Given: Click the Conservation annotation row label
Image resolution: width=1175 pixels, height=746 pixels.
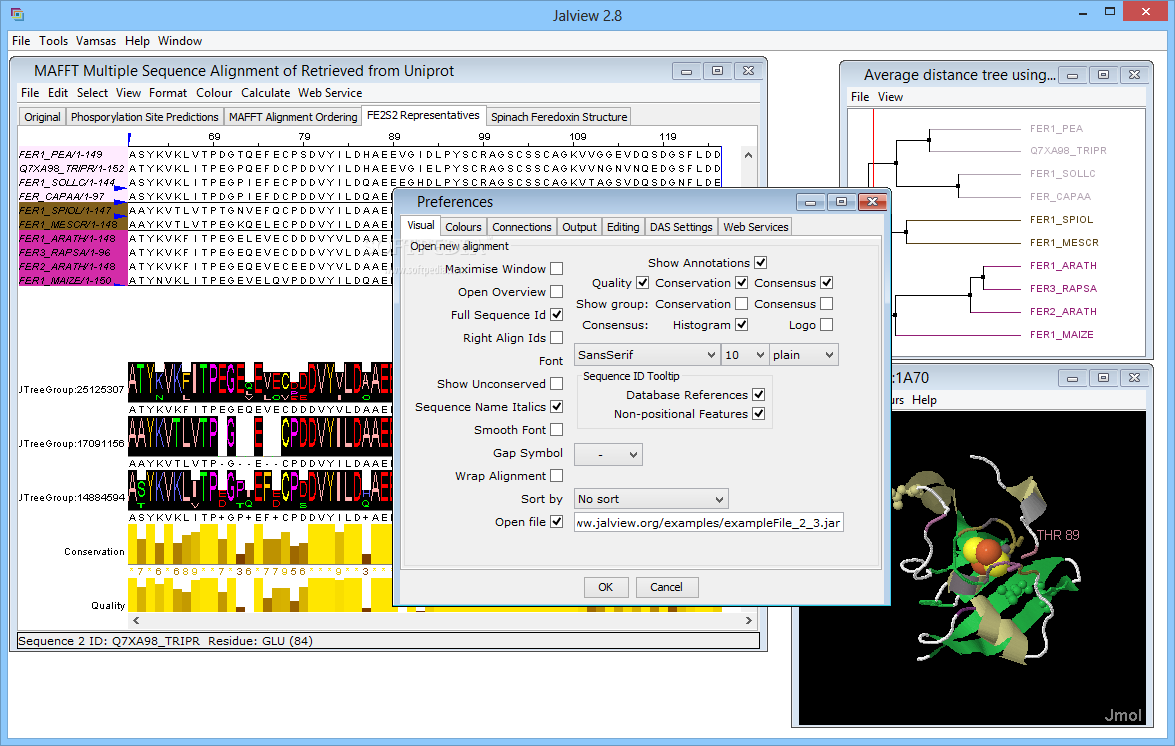Looking at the screenshot, I should (94, 551).
